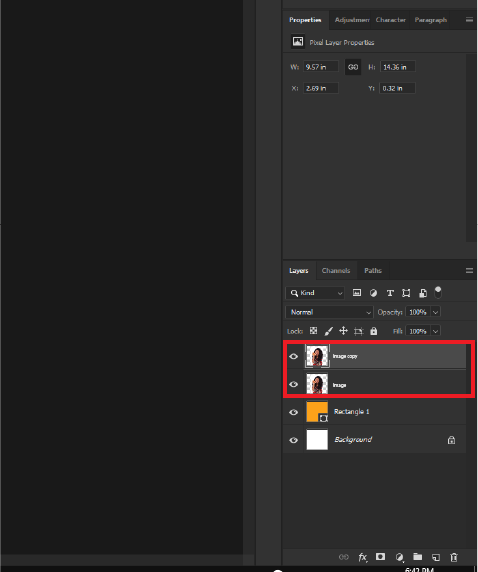Click the W width input field
Image resolution: width=478 pixels, height=572 pixels.
[320, 67]
